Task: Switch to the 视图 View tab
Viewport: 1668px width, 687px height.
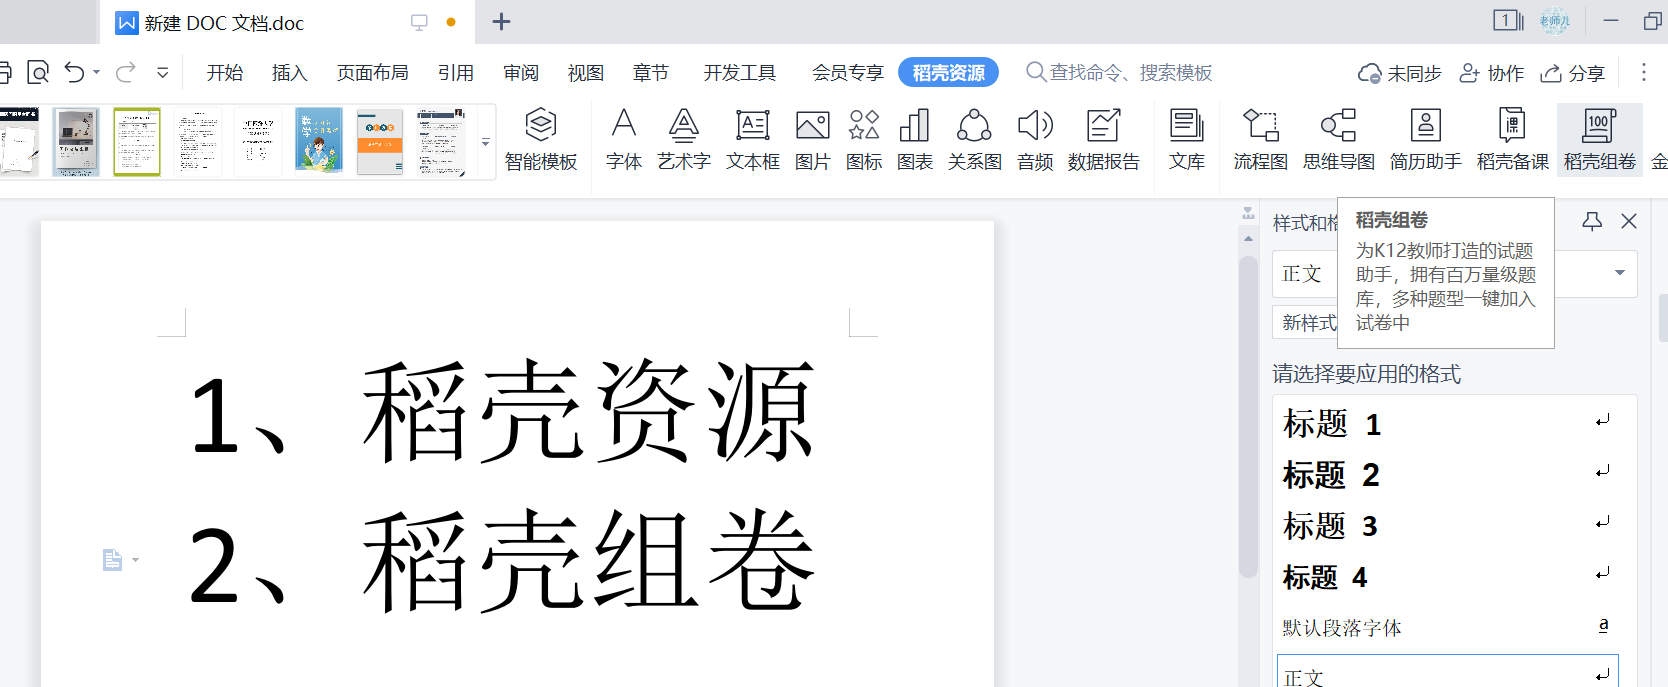Action: click(x=586, y=73)
